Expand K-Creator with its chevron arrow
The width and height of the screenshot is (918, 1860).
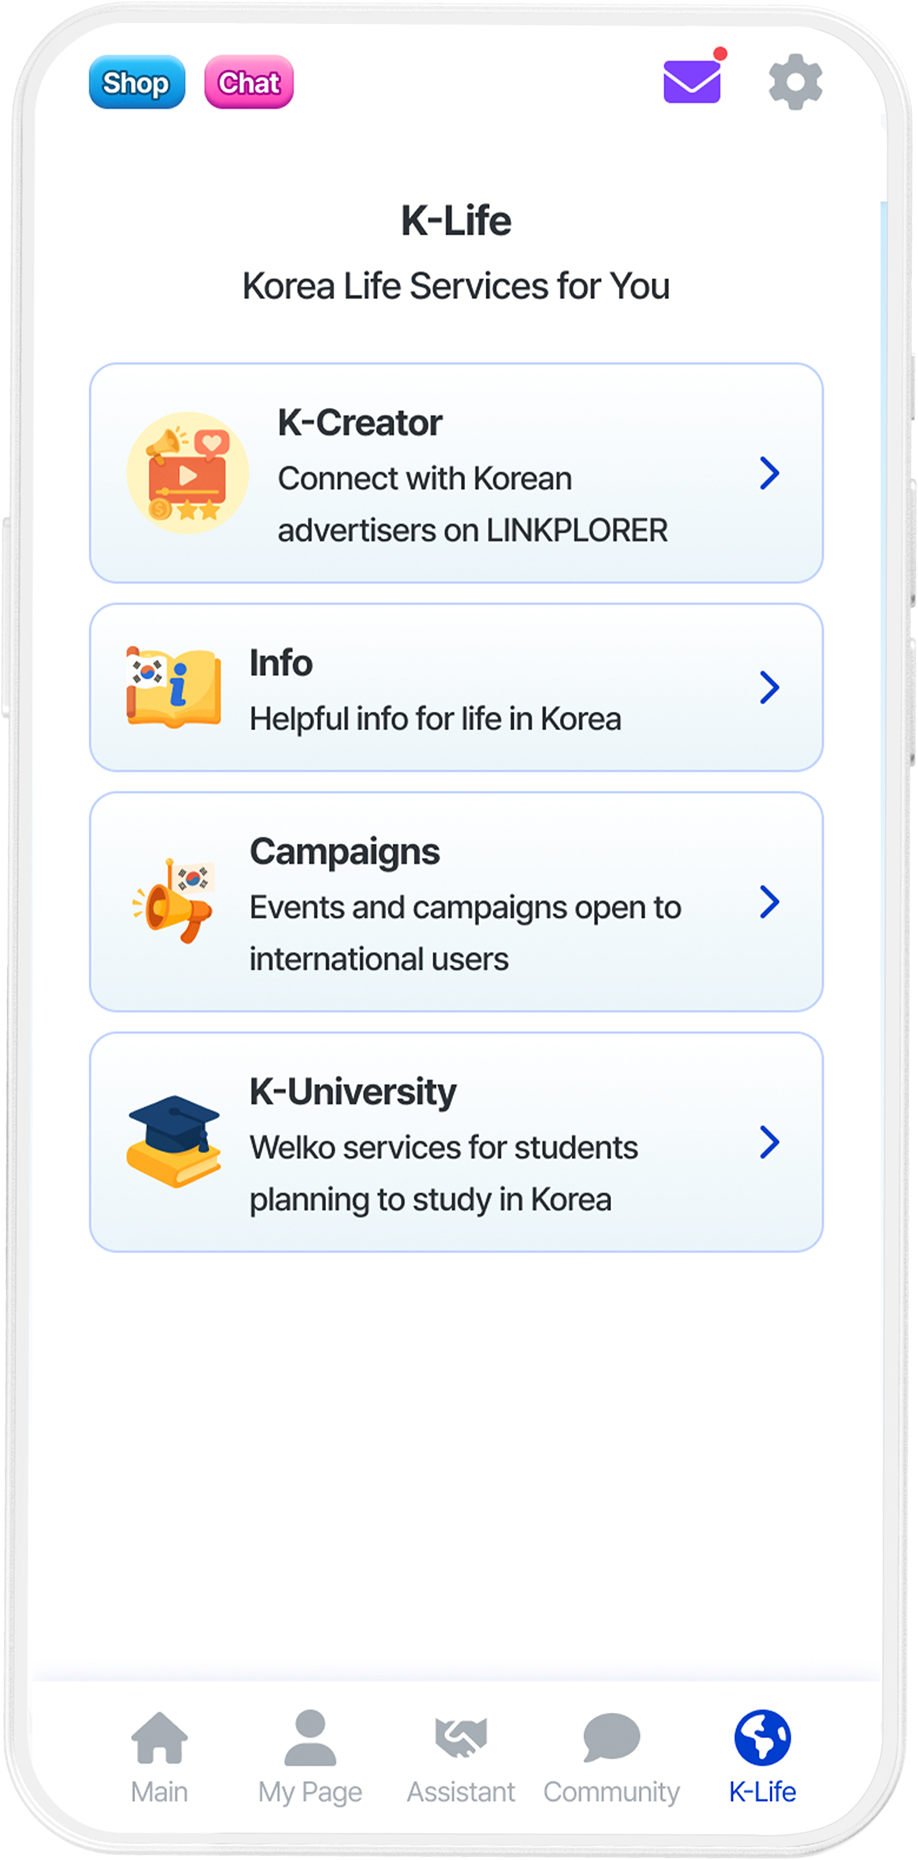[x=769, y=473]
